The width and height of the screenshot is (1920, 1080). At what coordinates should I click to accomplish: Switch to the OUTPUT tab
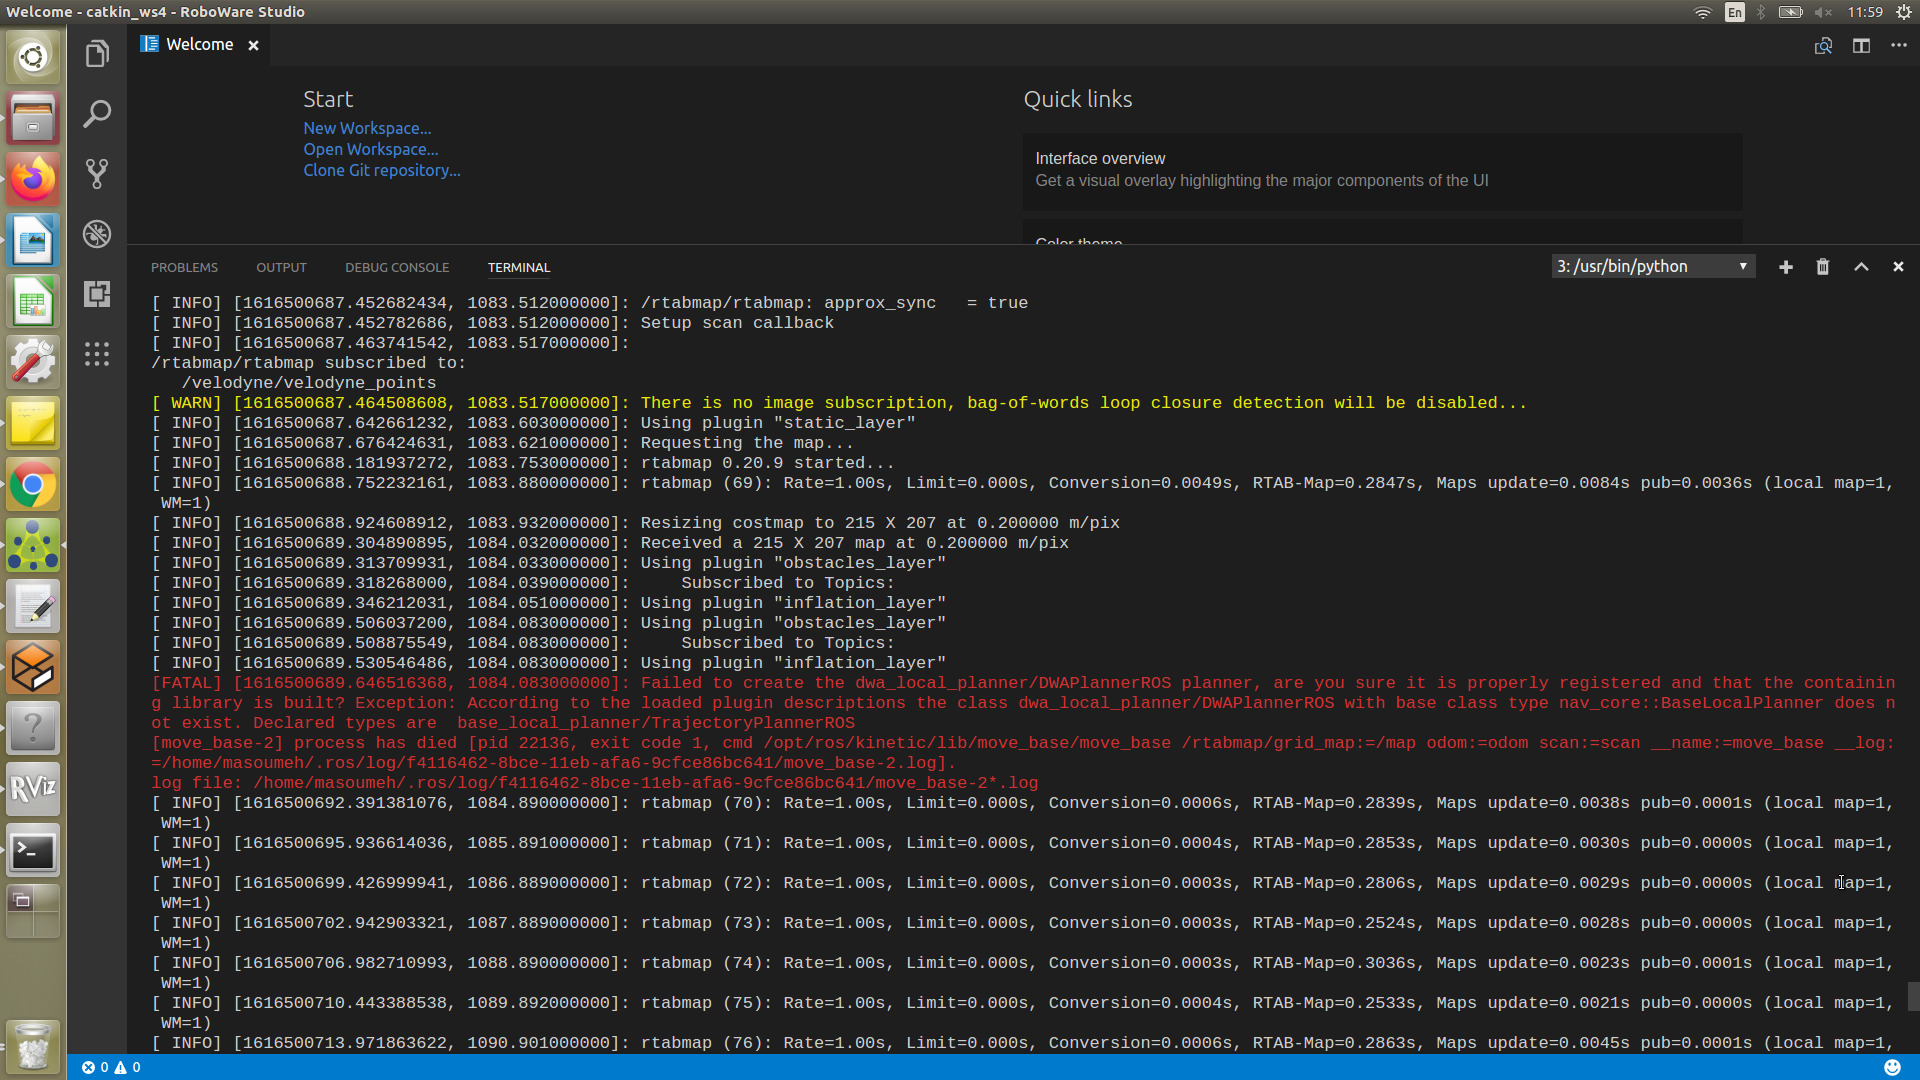[281, 268]
